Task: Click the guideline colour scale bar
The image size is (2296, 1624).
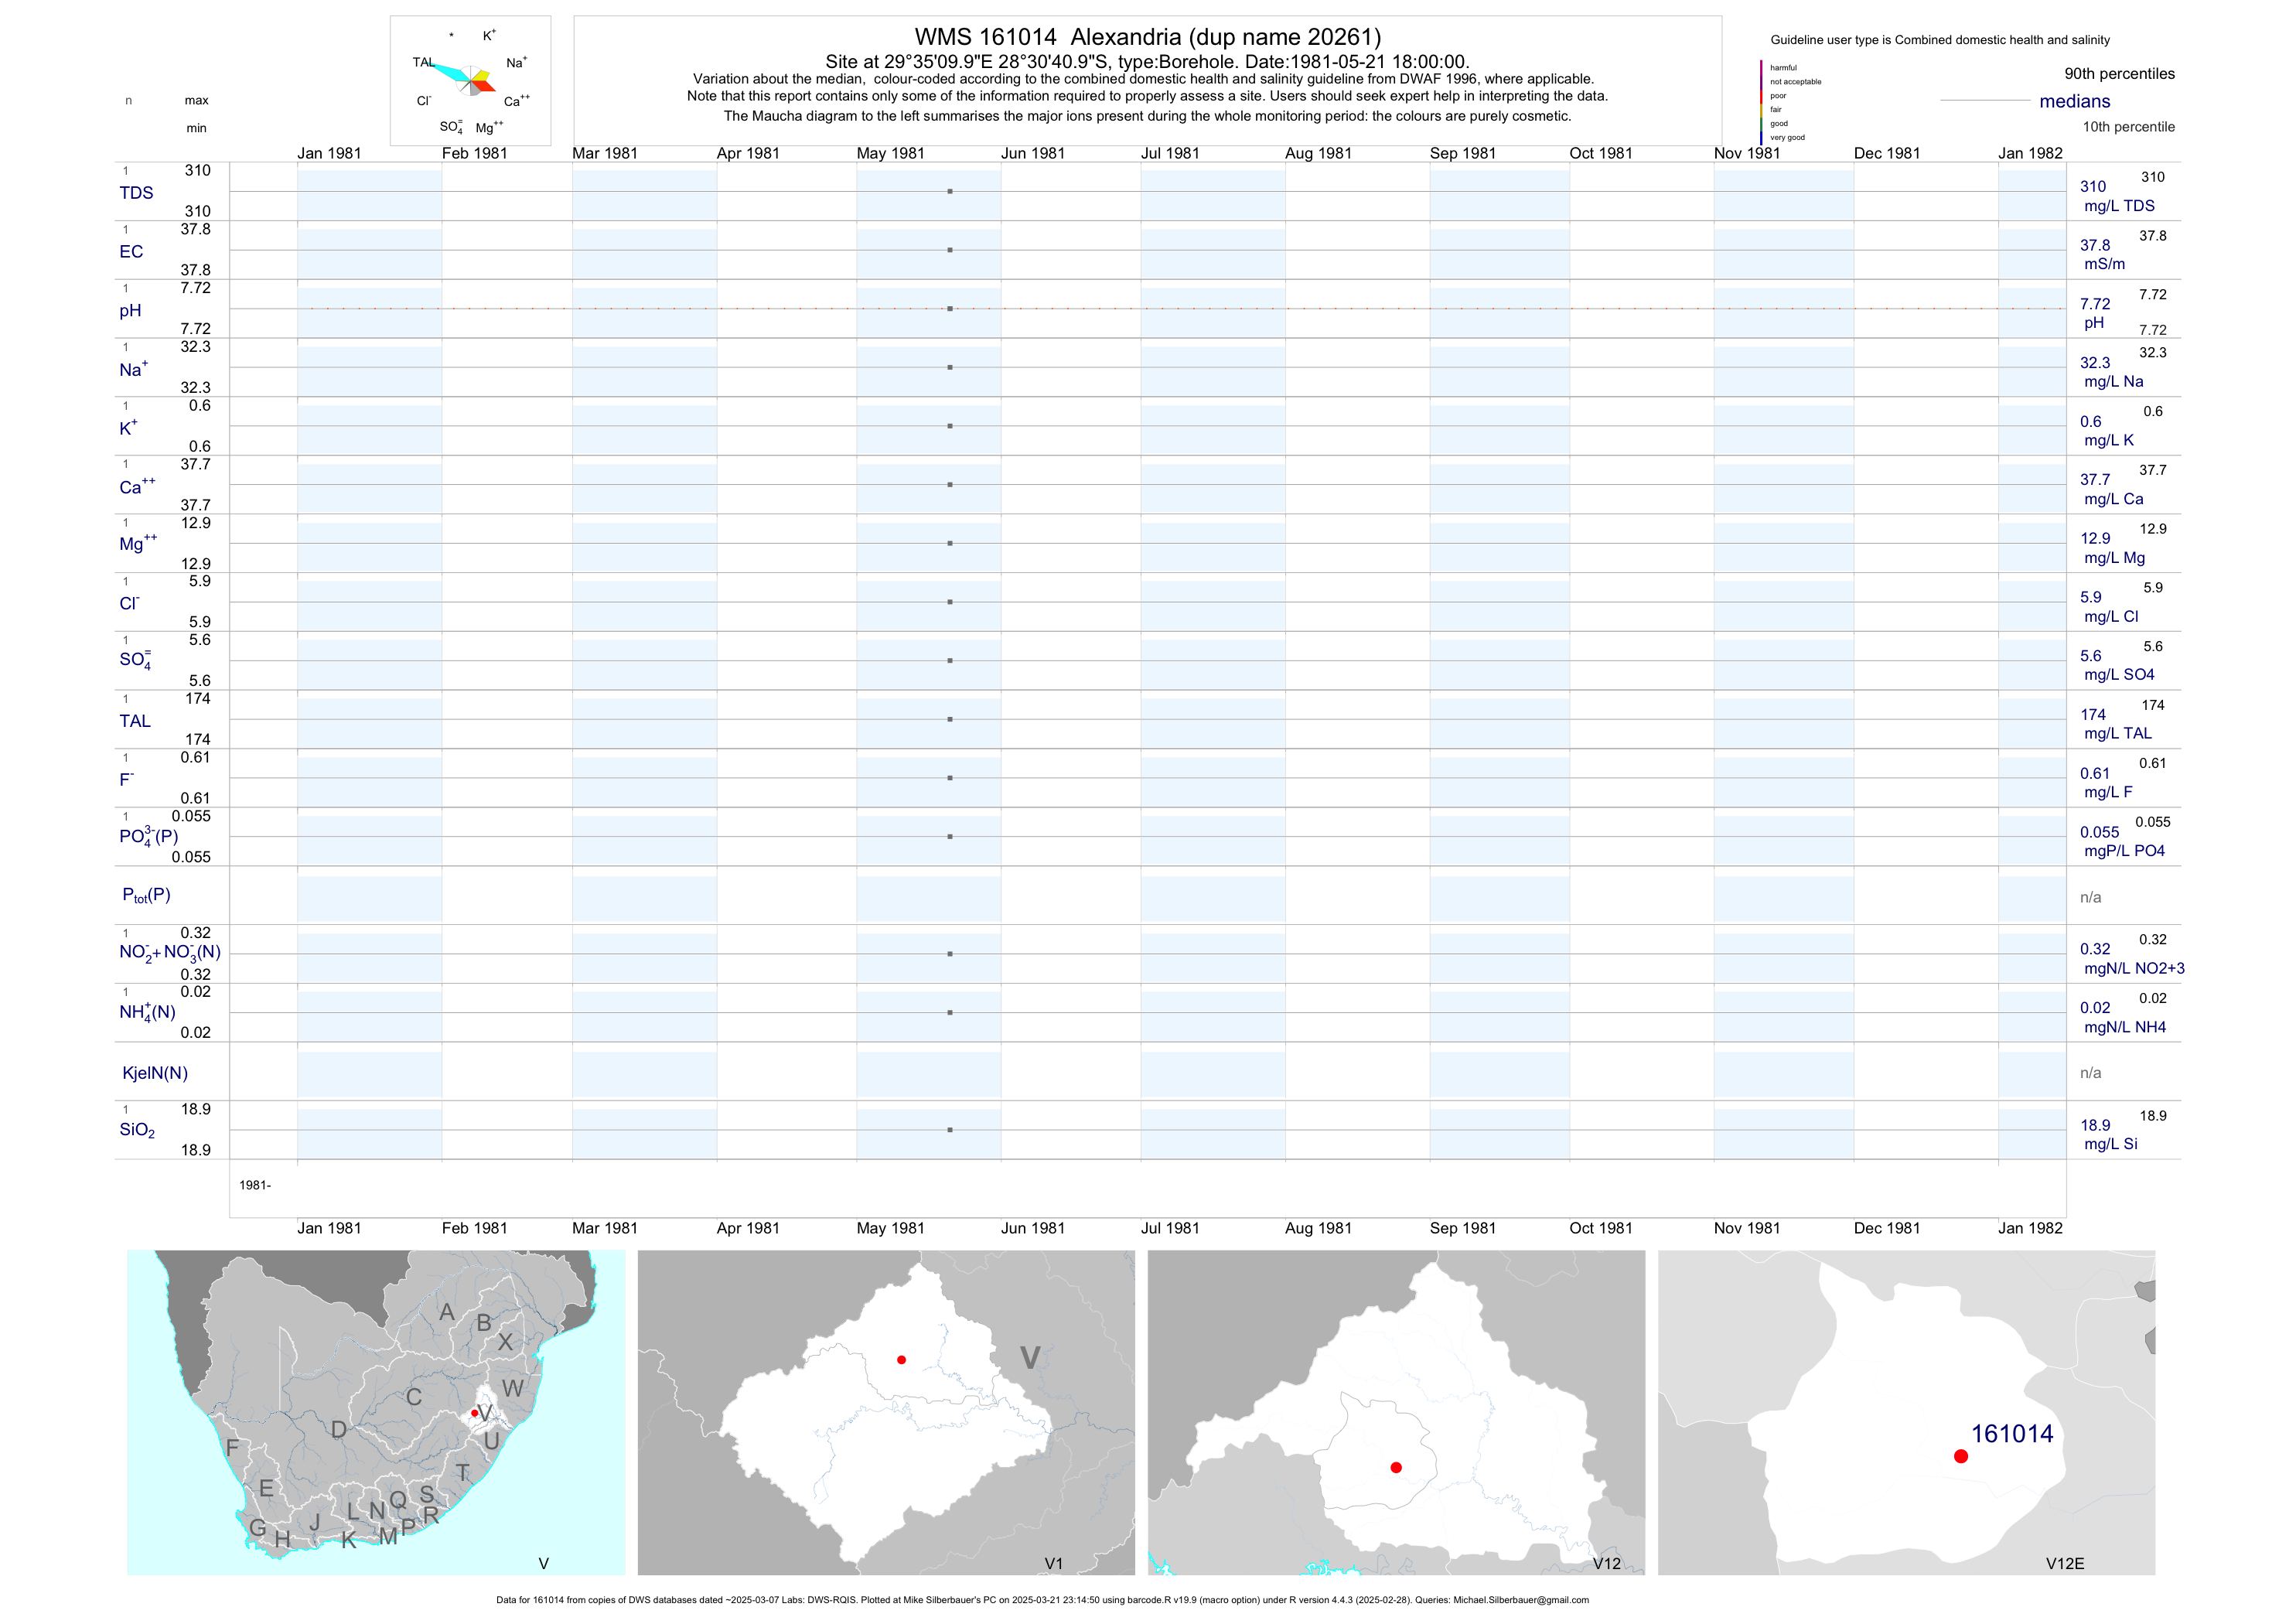Action: [x=1761, y=102]
